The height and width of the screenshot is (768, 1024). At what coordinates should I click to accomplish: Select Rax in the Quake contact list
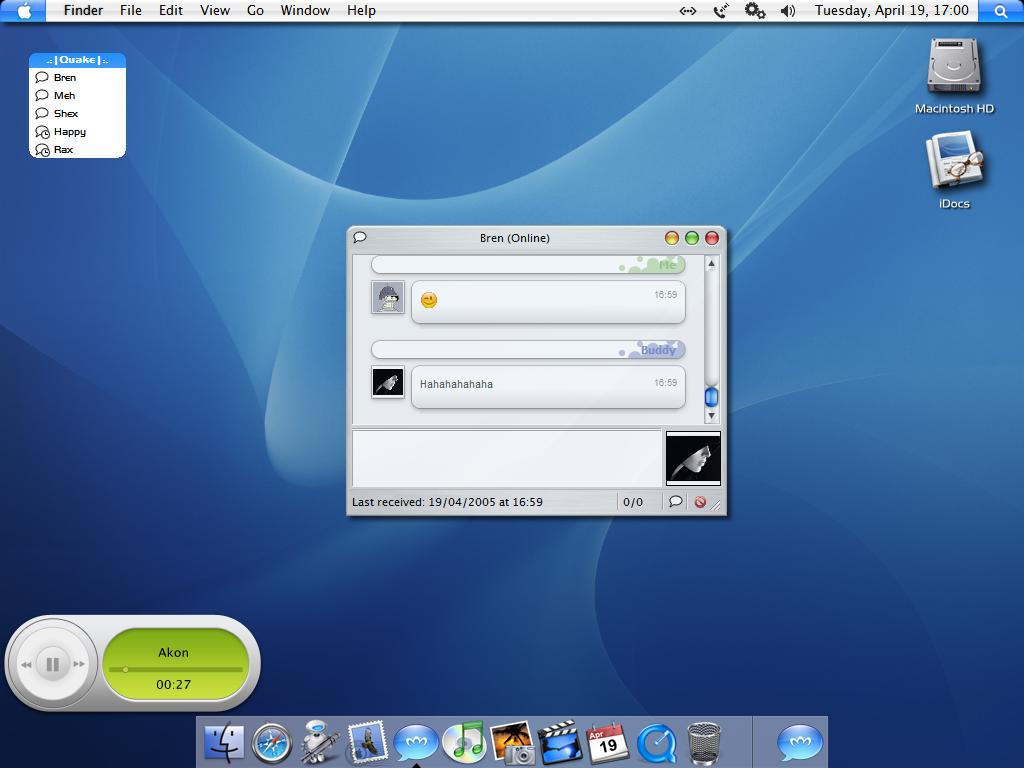[77, 150]
